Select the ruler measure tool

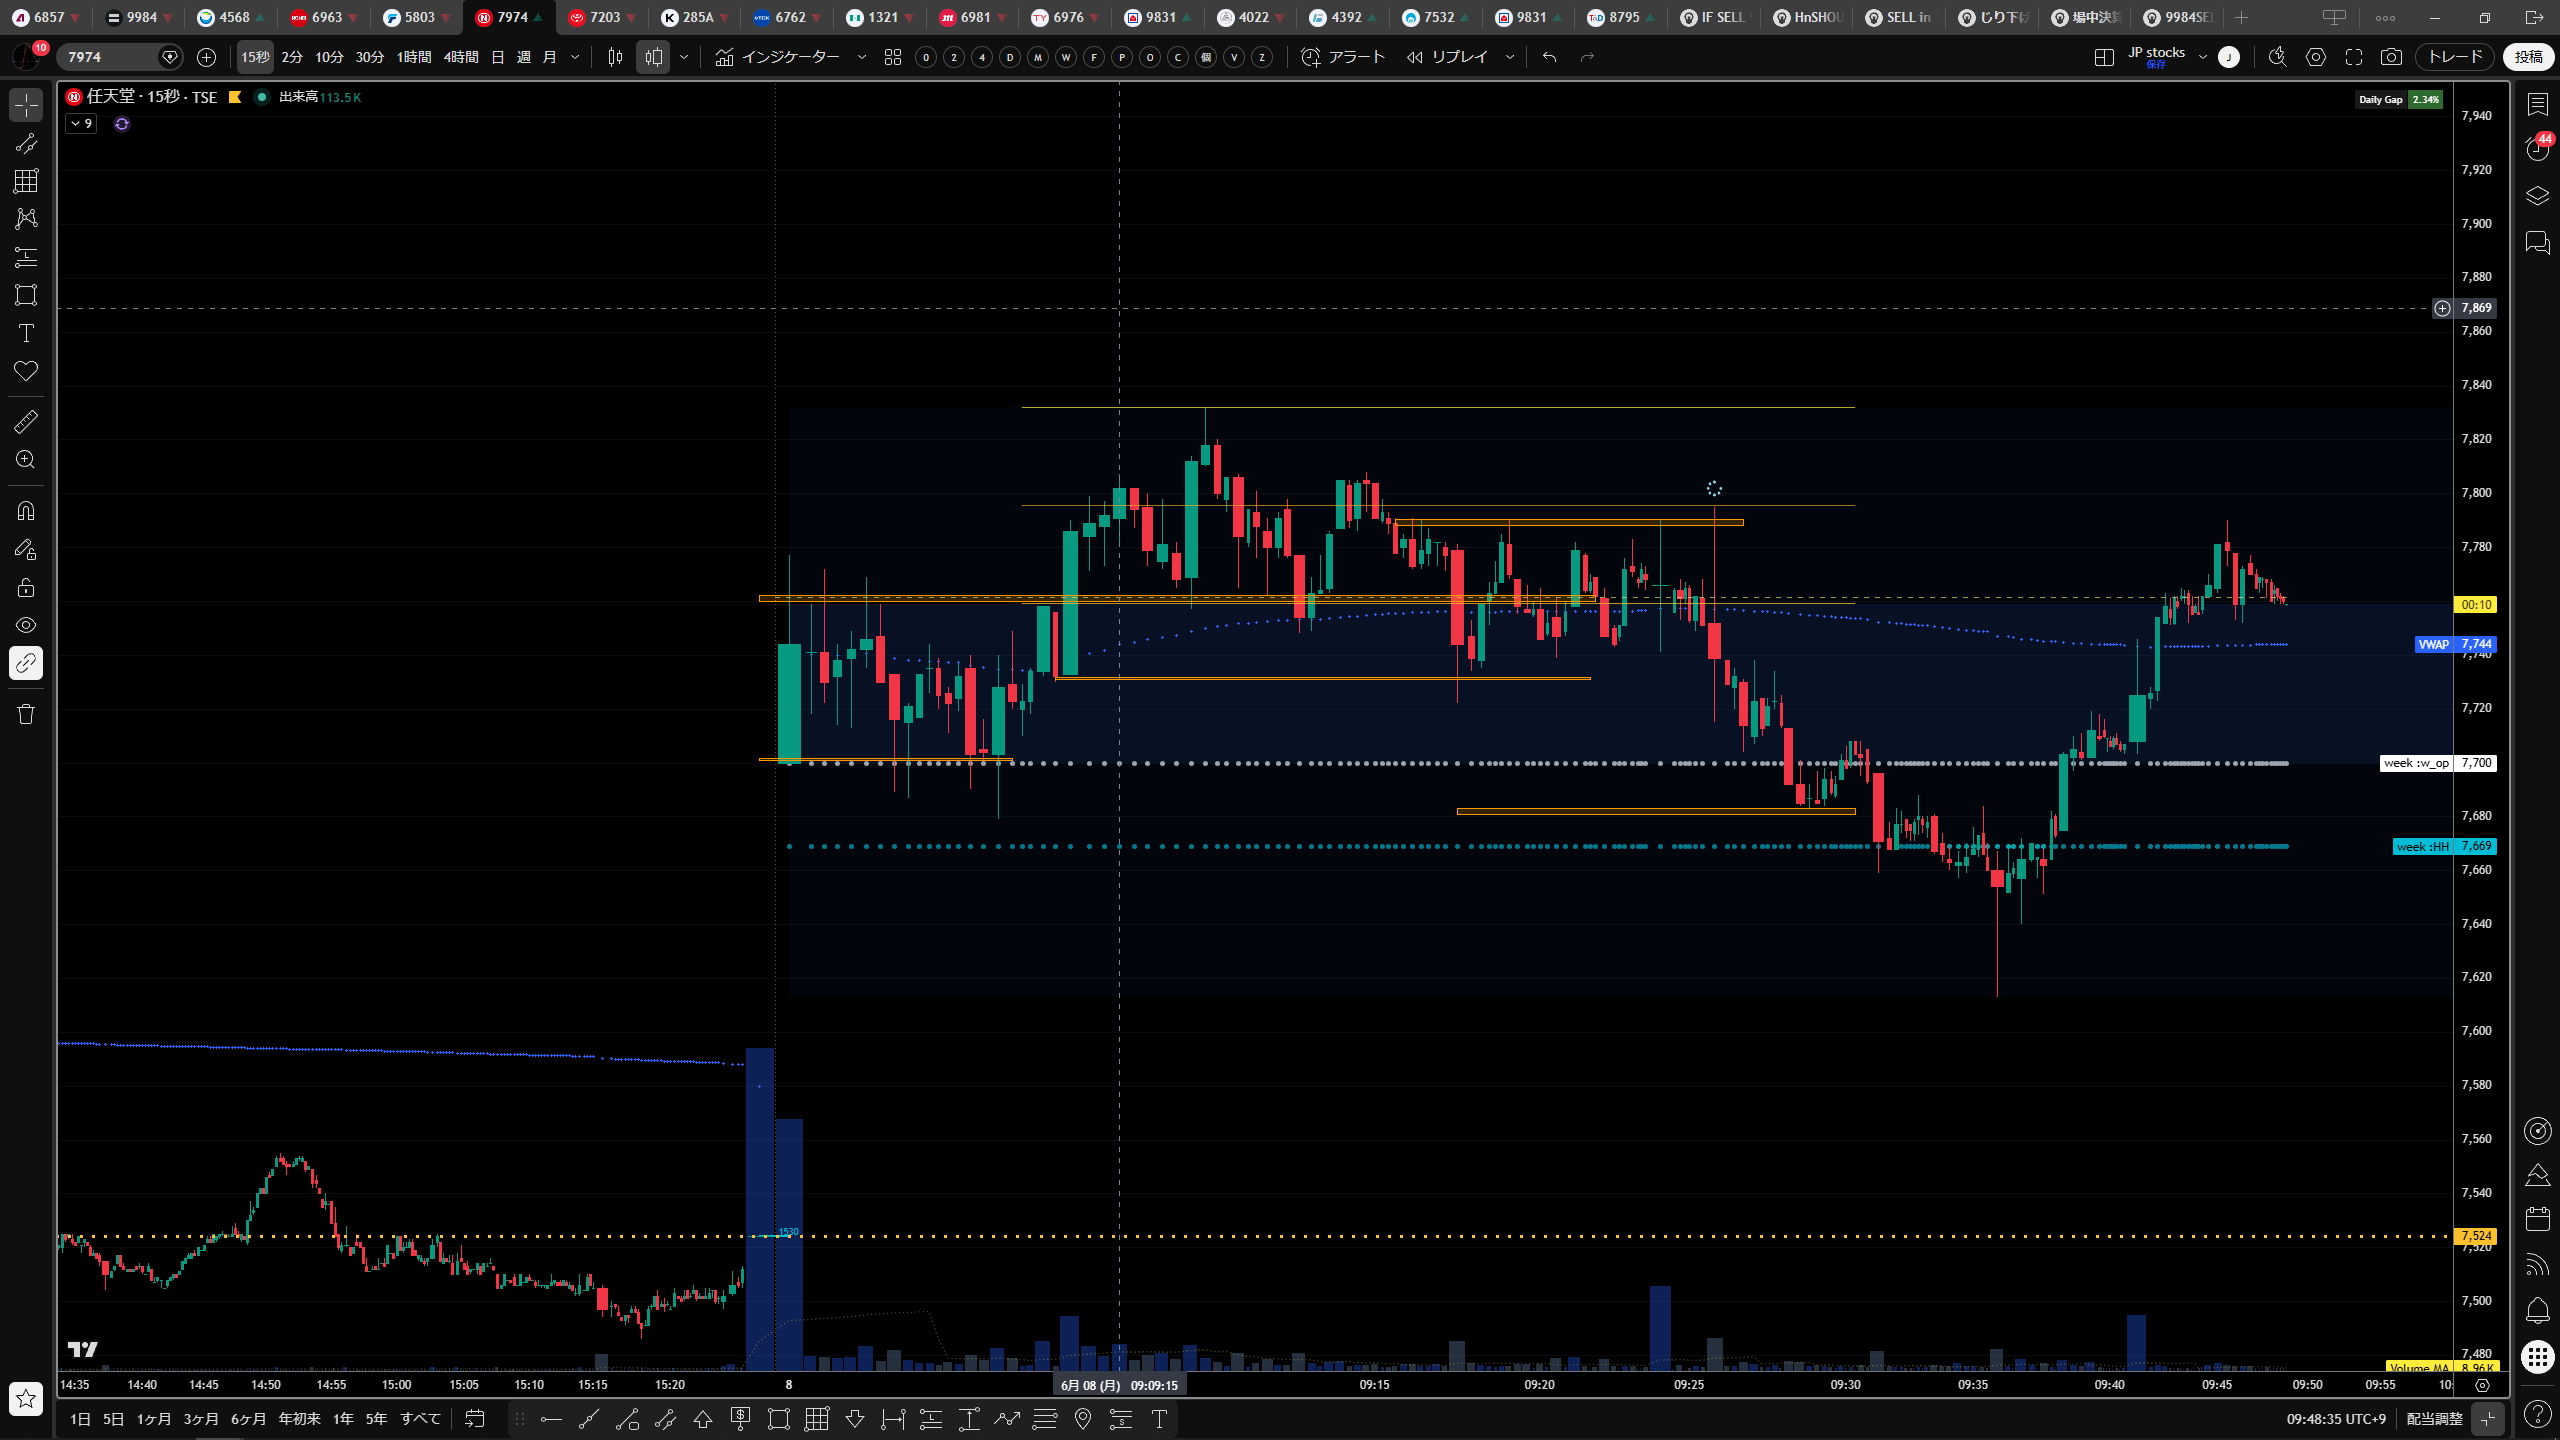point(26,422)
